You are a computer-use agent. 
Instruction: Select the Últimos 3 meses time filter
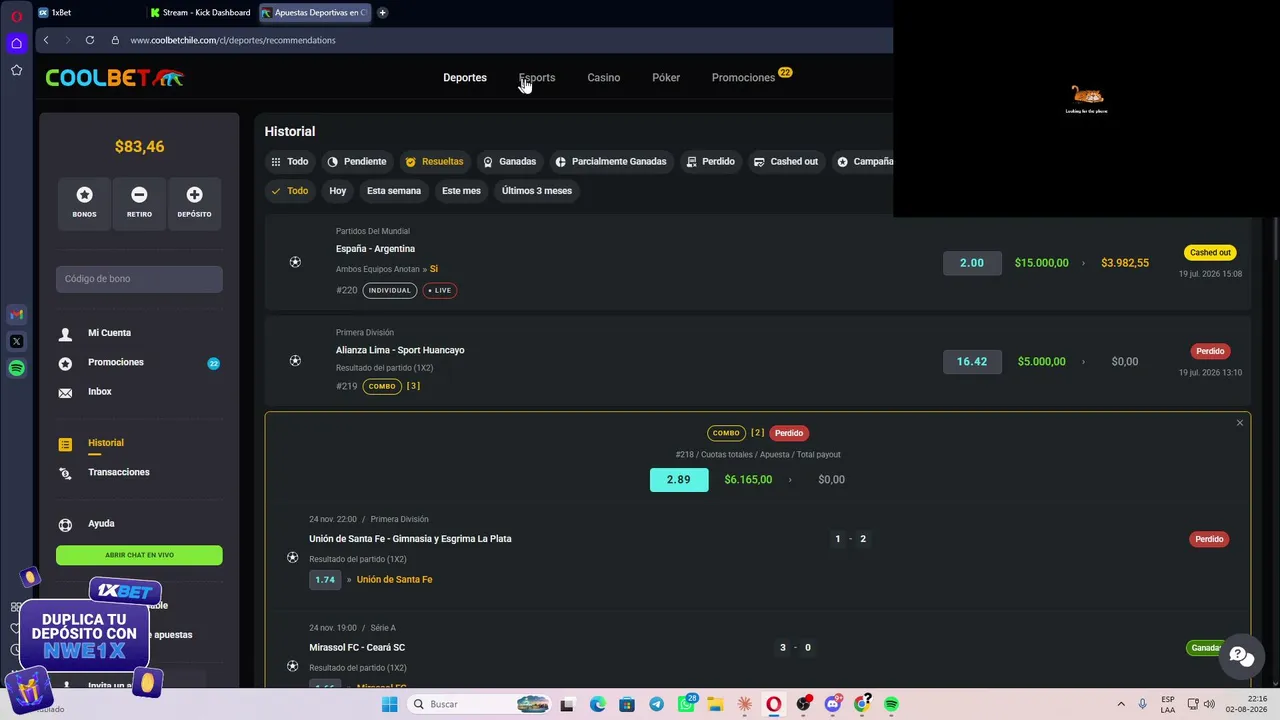[537, 191]
